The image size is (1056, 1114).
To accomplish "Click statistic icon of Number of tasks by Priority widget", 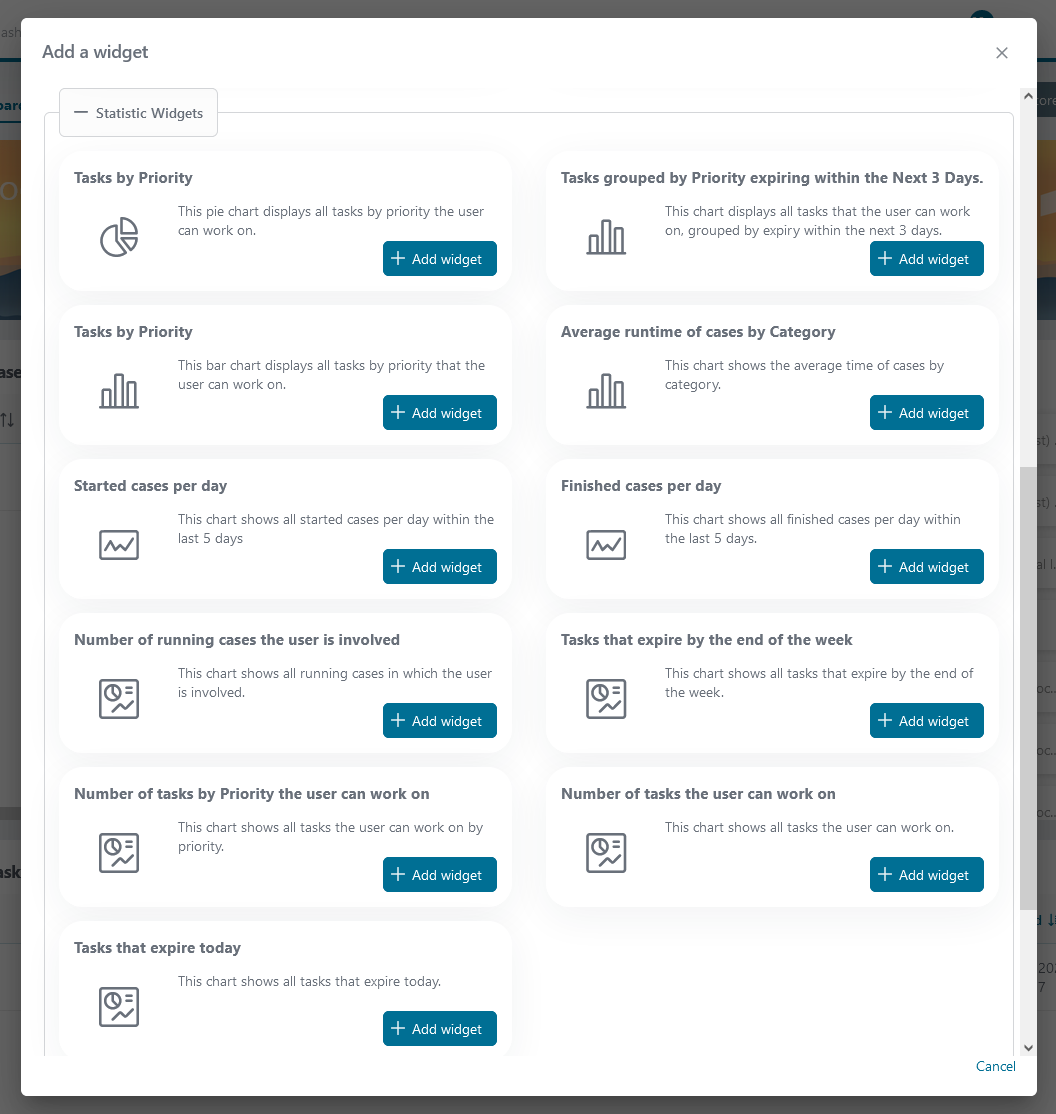I will point(119,853).
